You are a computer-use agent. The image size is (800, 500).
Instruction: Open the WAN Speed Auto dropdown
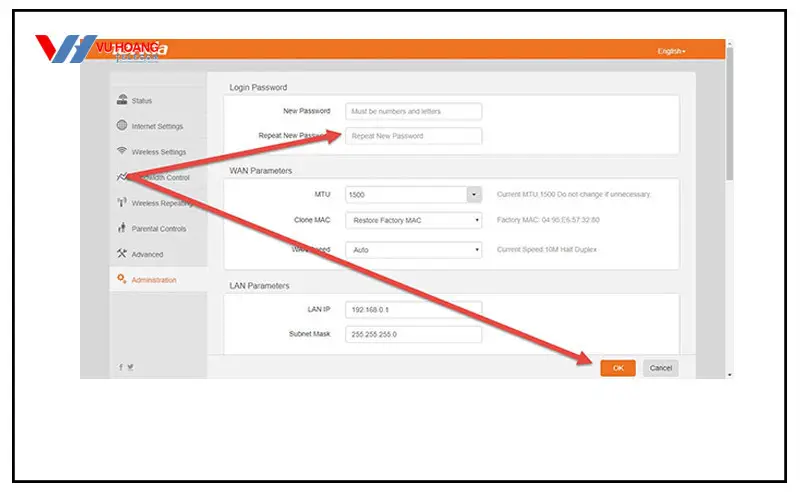pos(413,250)
